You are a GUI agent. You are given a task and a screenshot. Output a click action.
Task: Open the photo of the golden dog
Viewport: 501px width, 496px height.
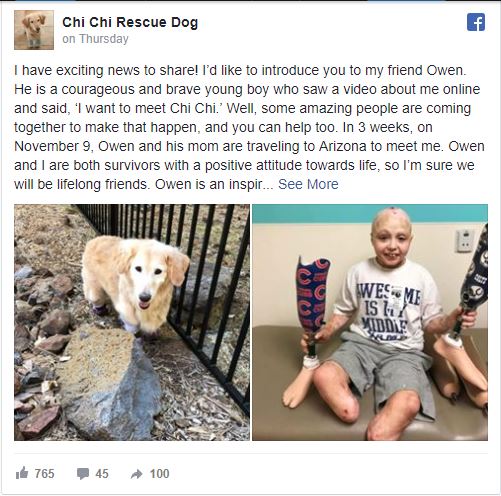click(132, 322)
